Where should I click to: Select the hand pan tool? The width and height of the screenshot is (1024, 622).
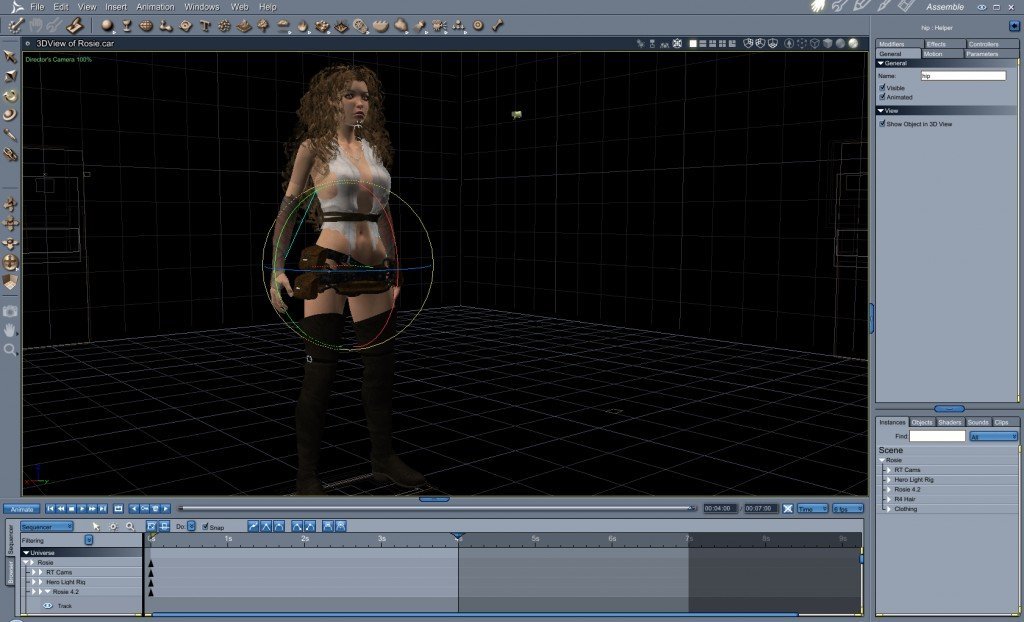[10, 330]
